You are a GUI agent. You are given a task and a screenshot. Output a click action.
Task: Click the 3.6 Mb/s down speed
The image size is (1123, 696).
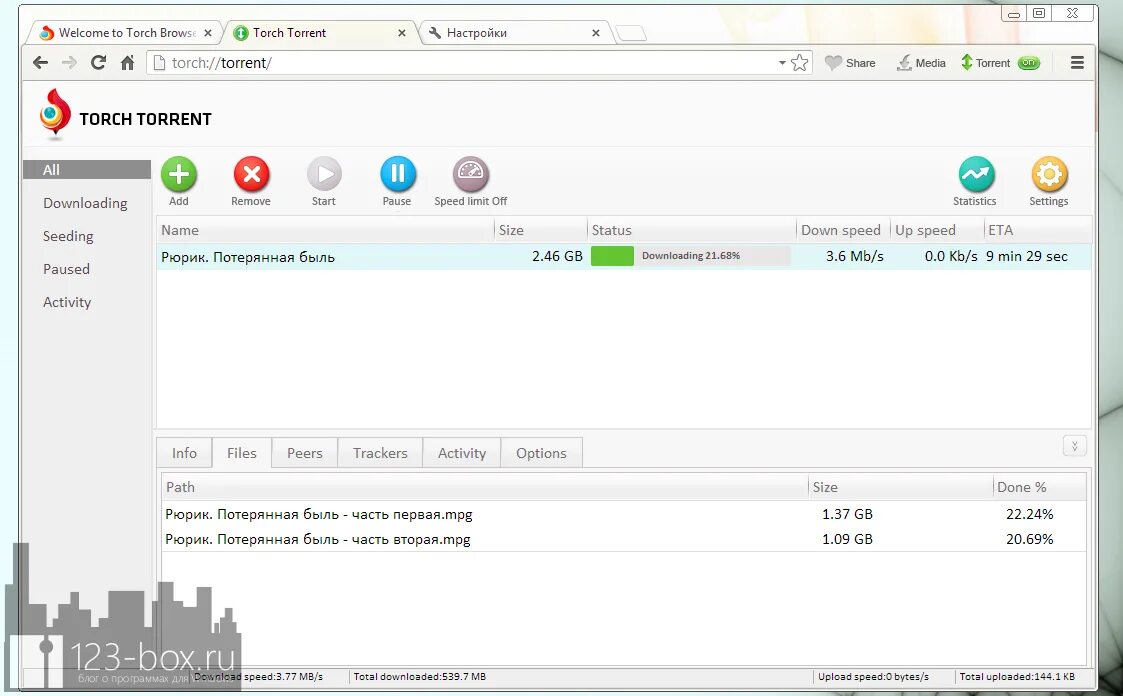[855, 256]
